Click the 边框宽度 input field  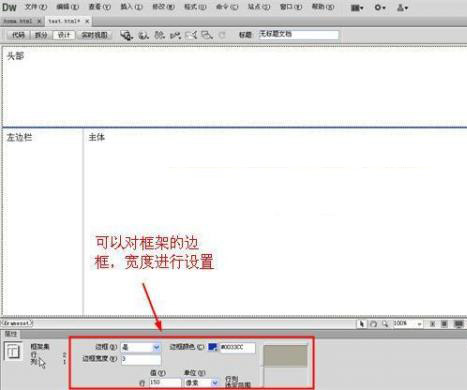(x=141, y=359)
